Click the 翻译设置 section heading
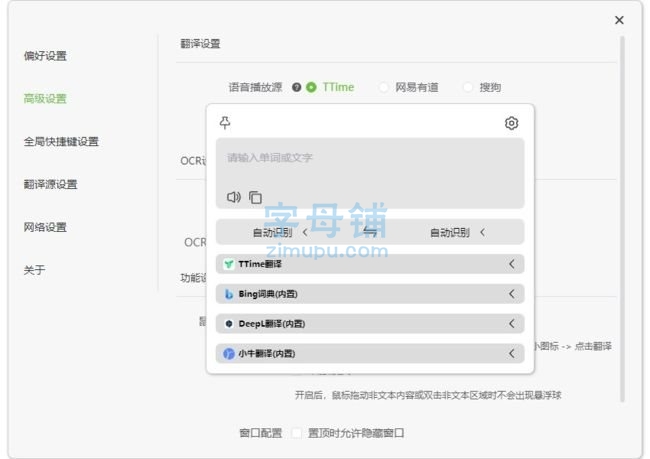650x459 pixels. pyautogui.click(x=200, y=44)
